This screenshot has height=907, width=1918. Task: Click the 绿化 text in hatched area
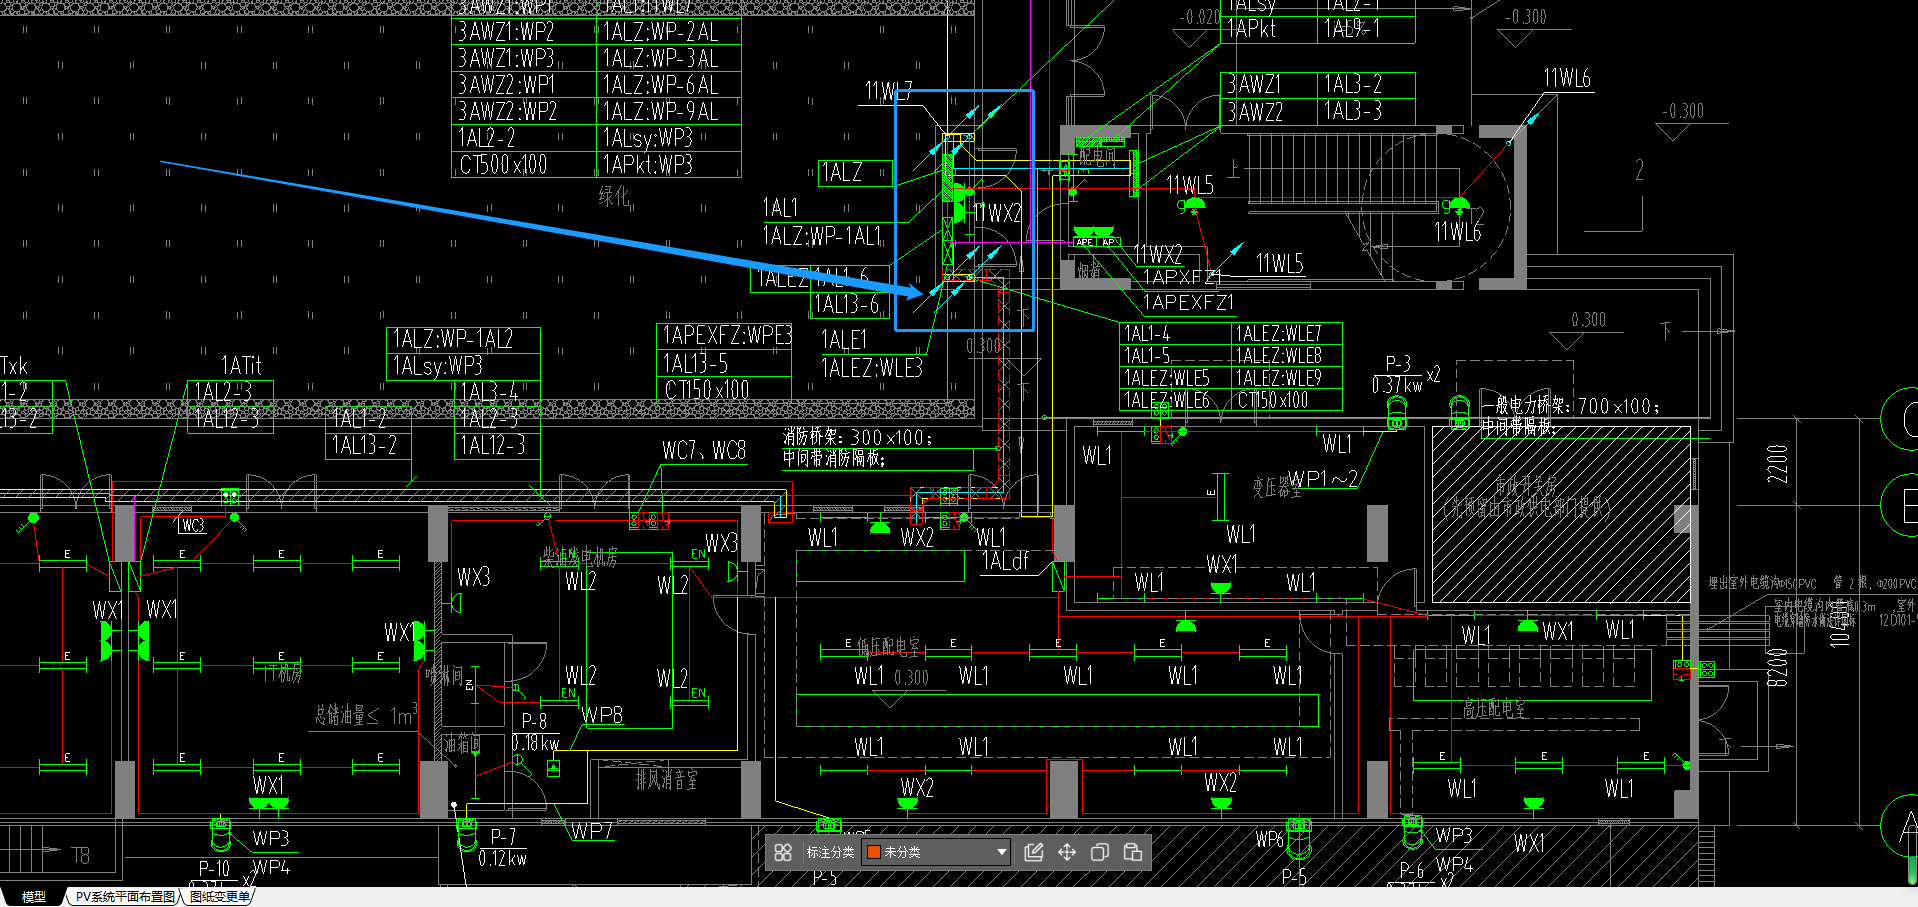614,196
